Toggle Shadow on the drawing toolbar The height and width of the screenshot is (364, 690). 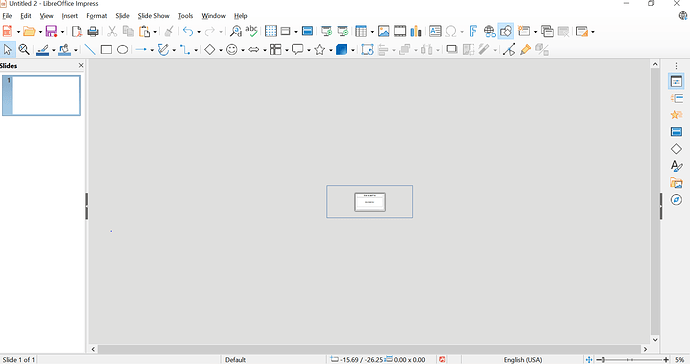point(451,50)
